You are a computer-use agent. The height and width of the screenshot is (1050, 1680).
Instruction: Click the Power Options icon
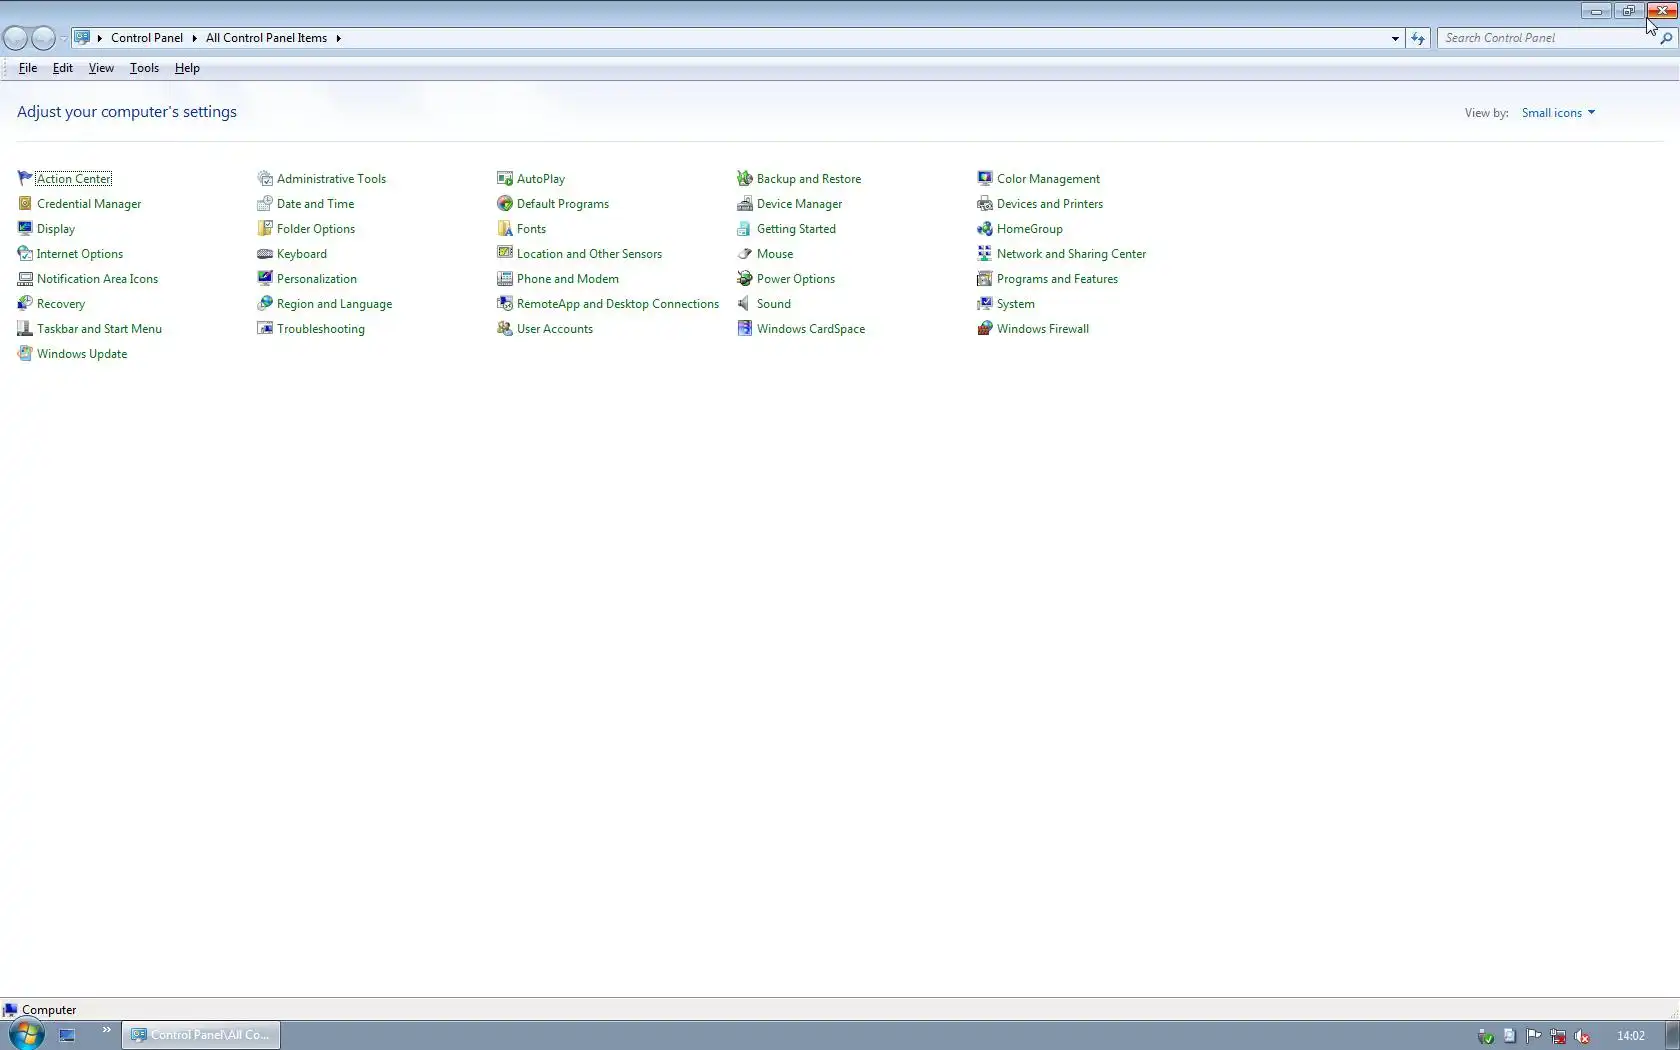[745, 278]
